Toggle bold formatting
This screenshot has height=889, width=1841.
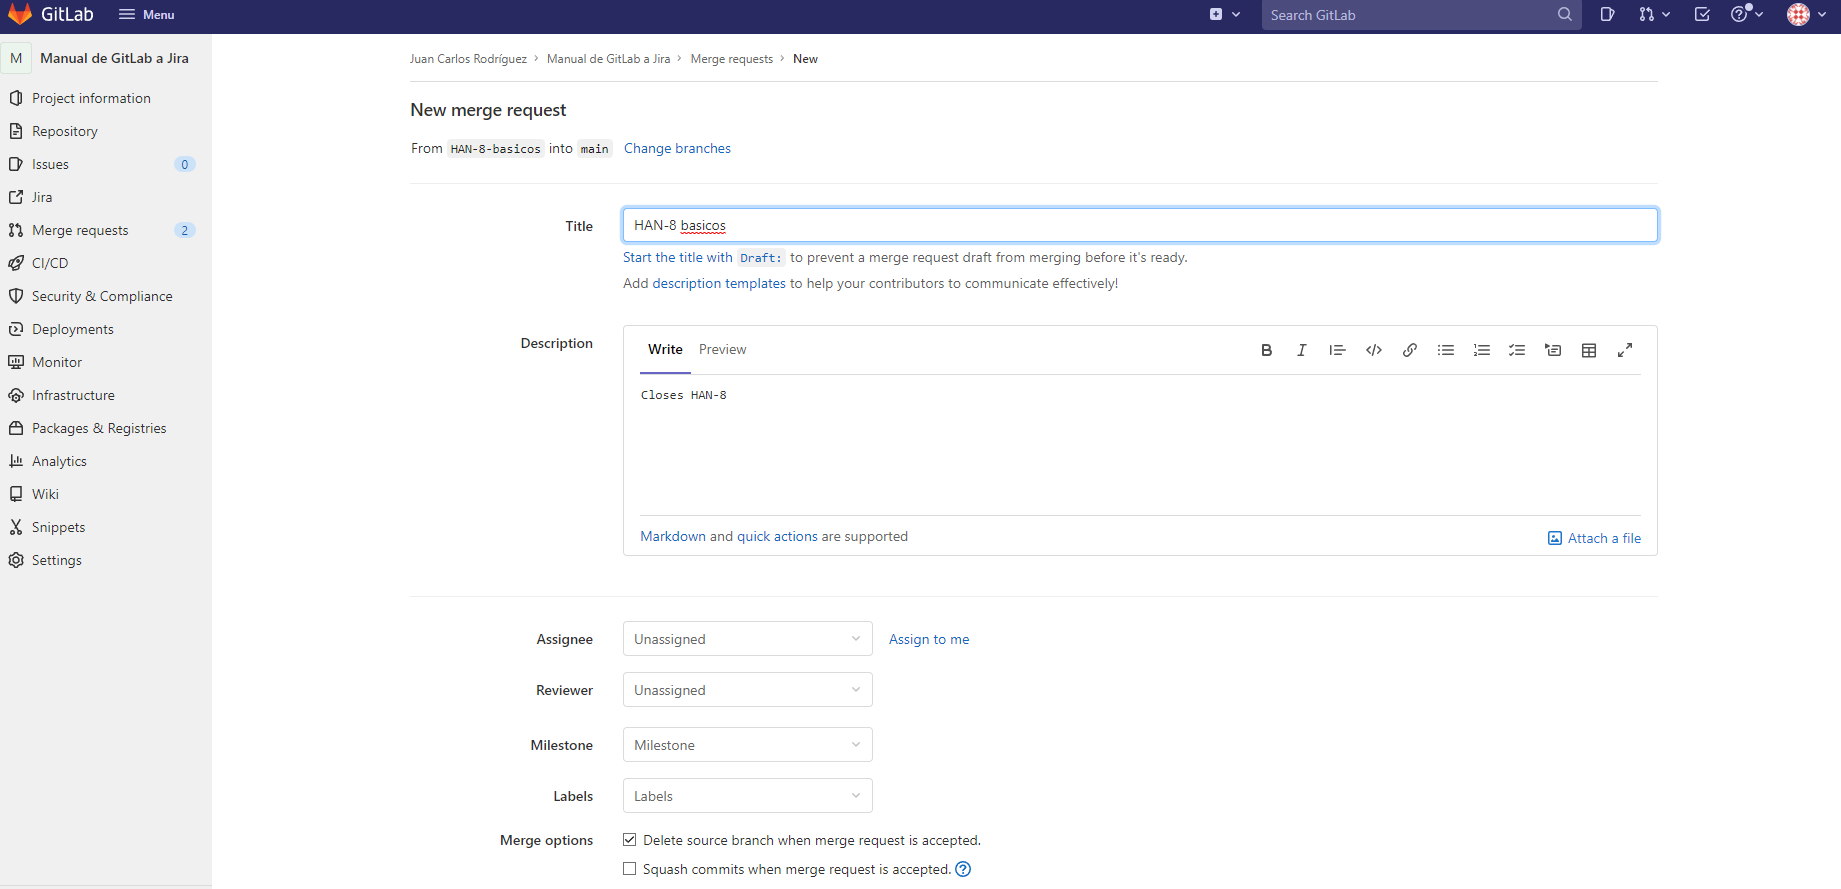tap(1266, 350)
